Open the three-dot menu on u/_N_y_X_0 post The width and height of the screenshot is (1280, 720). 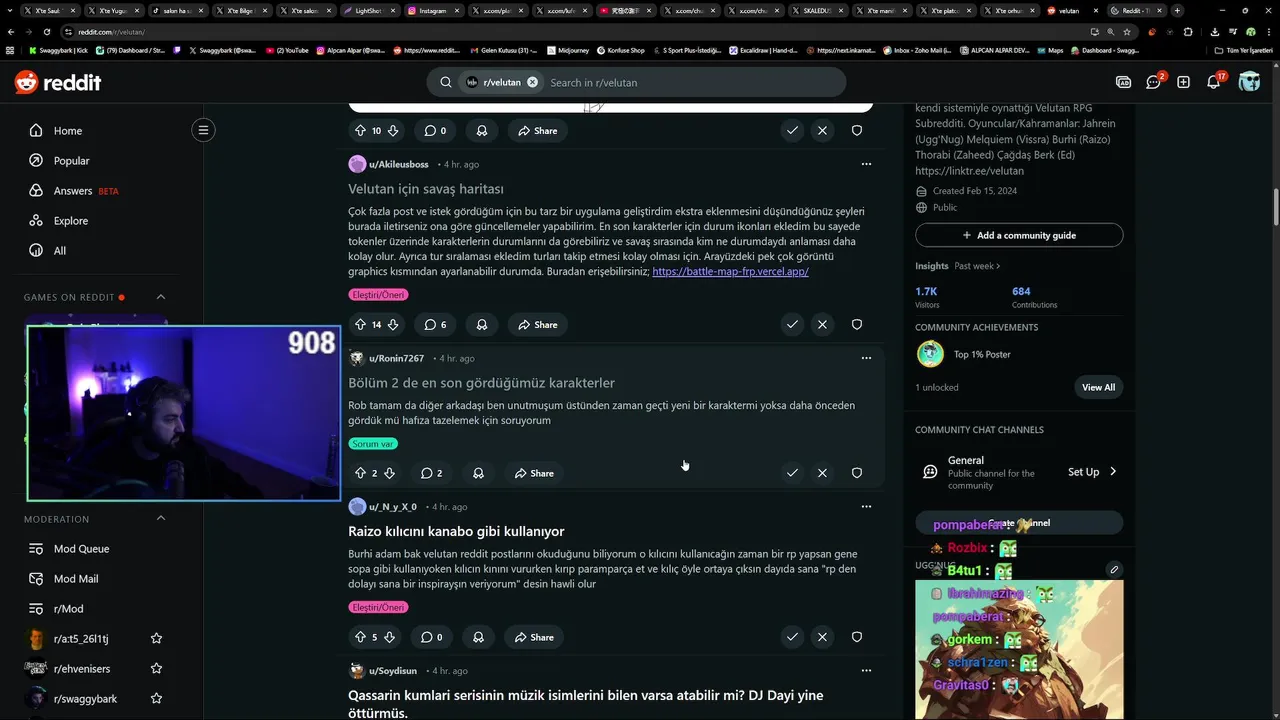866,507
